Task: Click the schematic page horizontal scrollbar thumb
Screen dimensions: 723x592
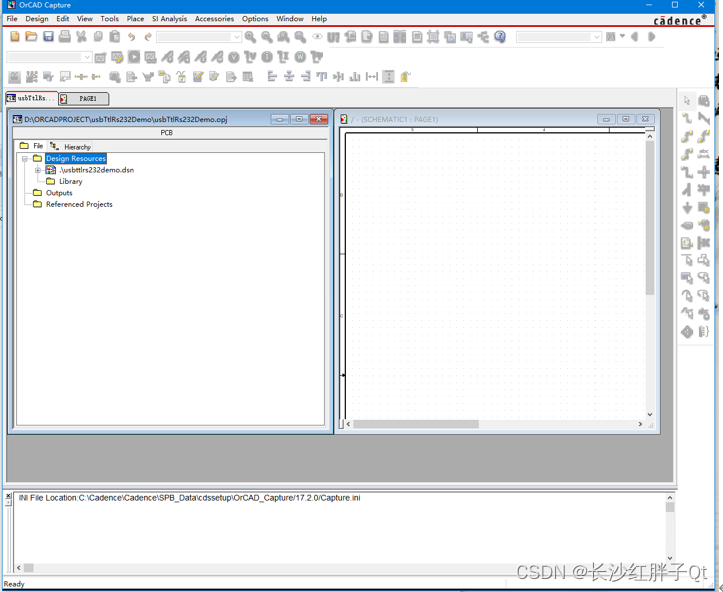Action: (x=416, y=424)
